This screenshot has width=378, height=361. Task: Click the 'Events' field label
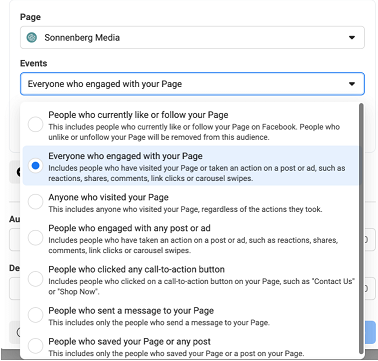(34, 63)
